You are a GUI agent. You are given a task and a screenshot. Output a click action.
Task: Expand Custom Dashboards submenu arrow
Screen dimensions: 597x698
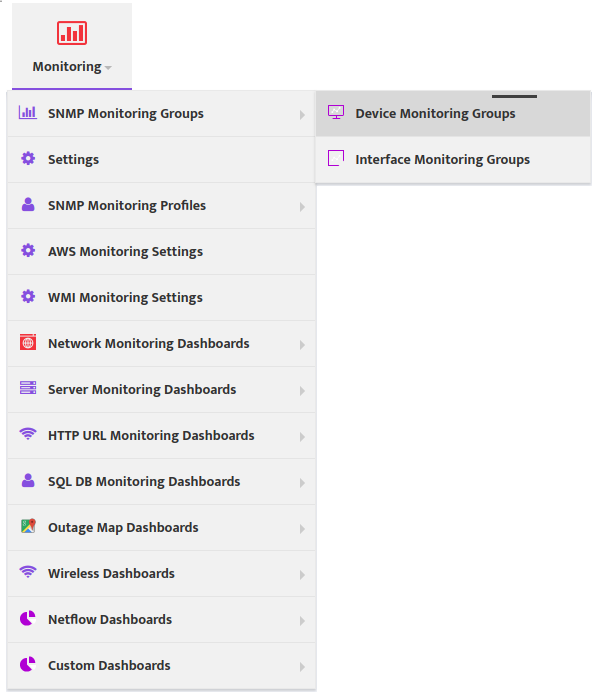tap(302, 667)
